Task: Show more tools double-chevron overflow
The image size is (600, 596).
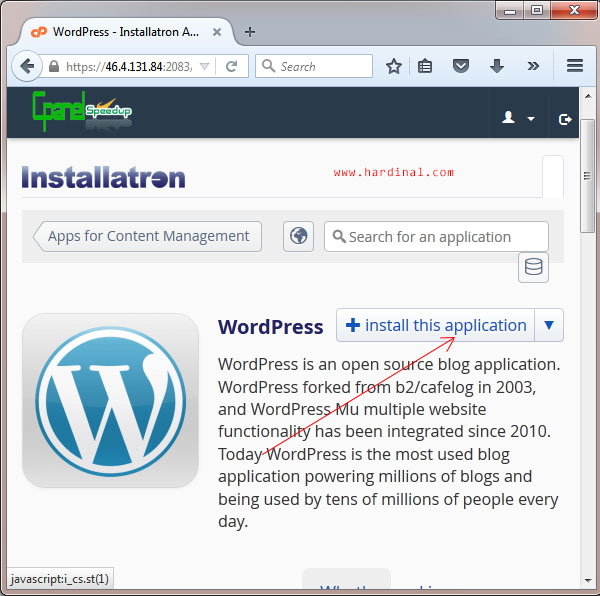Action: (x=533, y=67)
